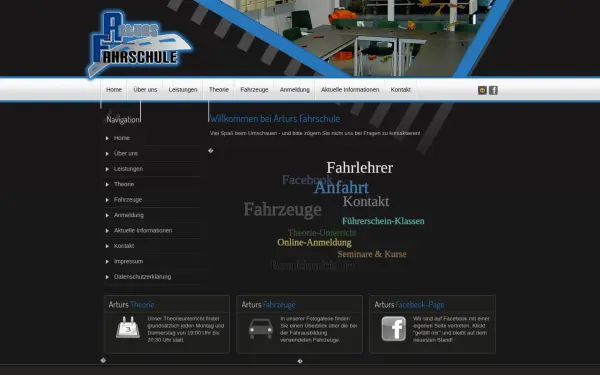Image resolution: width=600 pixels, height=375 pixels.
Task: Open Kontakt in the sidebar navigation
Action: 124,246
